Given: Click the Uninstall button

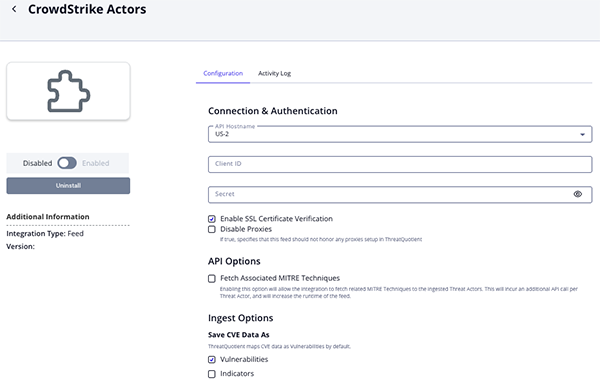Looking at the screenshot, I should [x=68, y=186].
